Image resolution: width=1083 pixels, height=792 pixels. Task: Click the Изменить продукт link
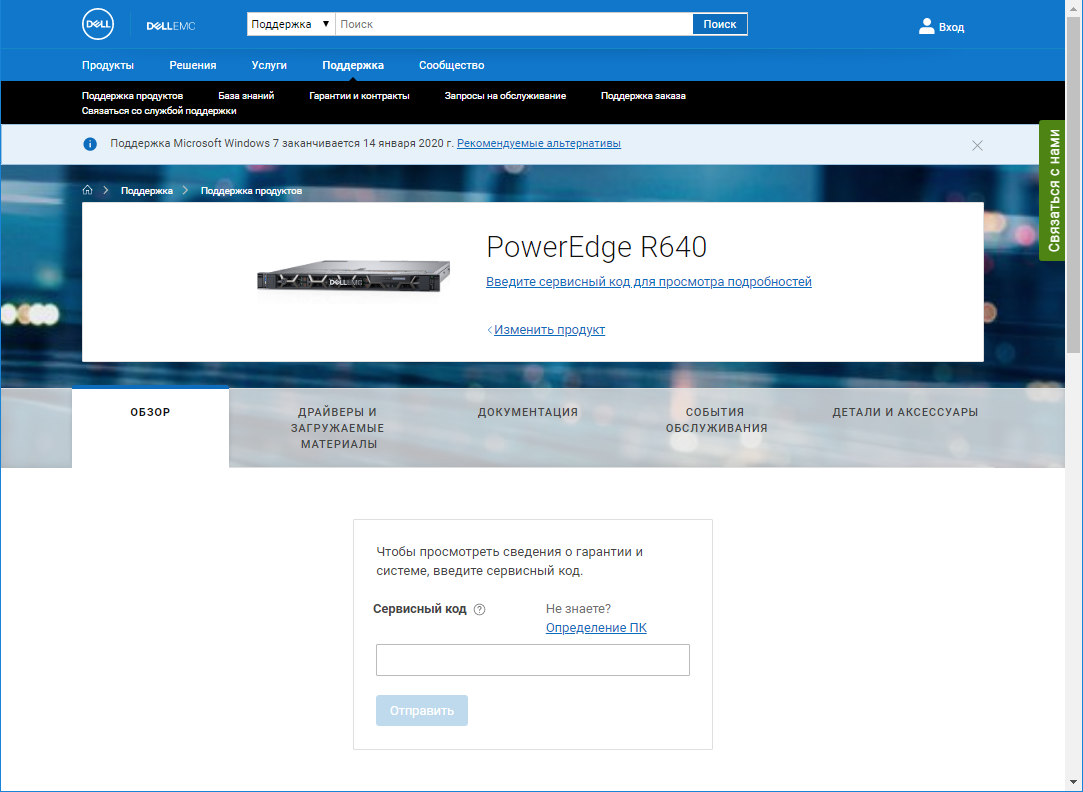[549, 330]
